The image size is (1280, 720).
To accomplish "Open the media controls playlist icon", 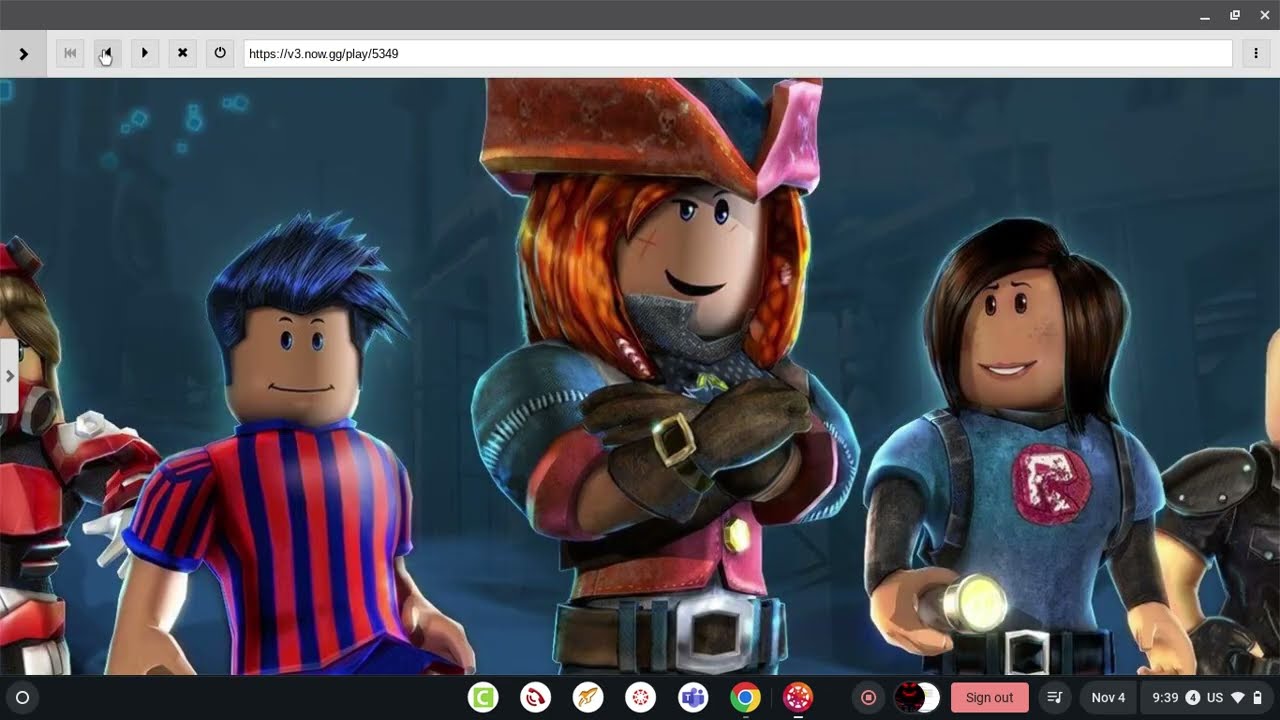I will click(1054, 698).
